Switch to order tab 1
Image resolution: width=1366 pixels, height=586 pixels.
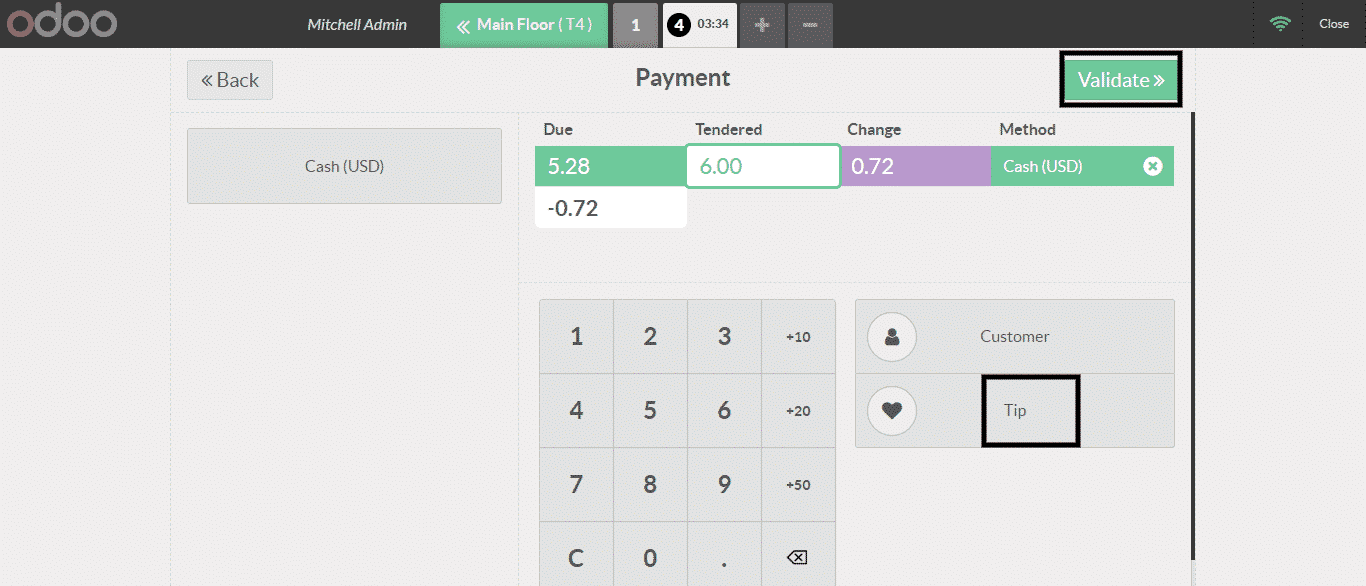(x=635, y=25)
